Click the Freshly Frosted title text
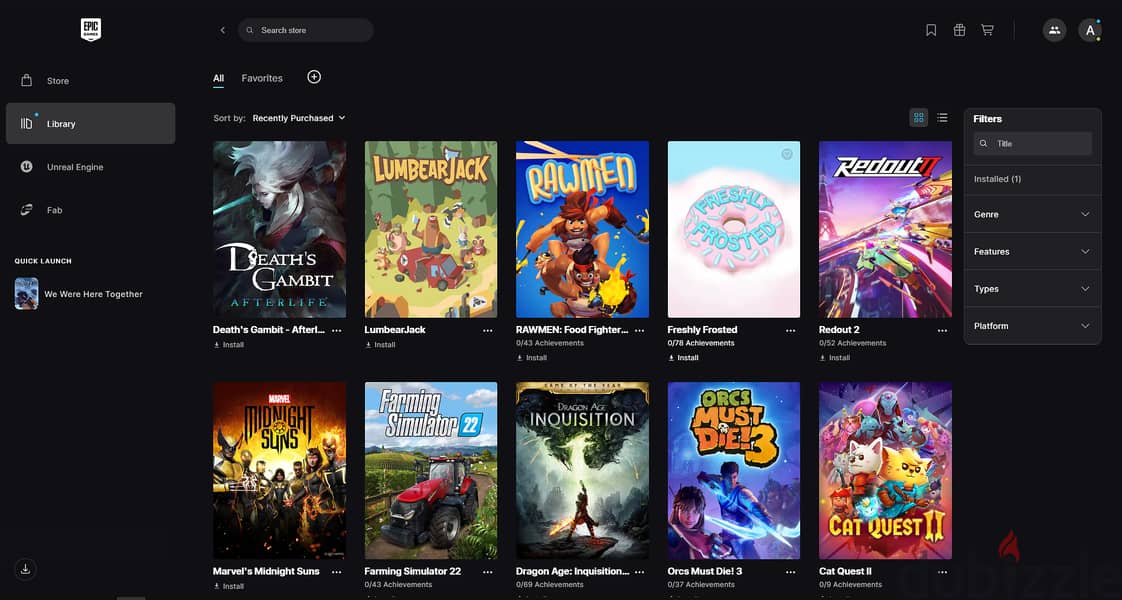Screen dimensions: 1122x600 click(x=702, y=330)
